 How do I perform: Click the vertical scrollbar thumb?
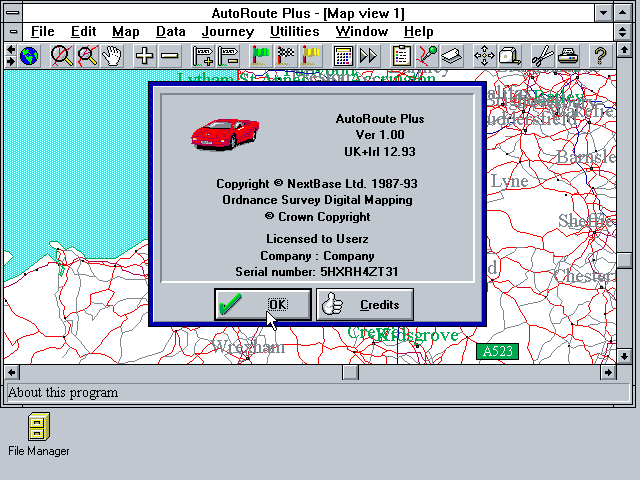(x=624, y=260)
